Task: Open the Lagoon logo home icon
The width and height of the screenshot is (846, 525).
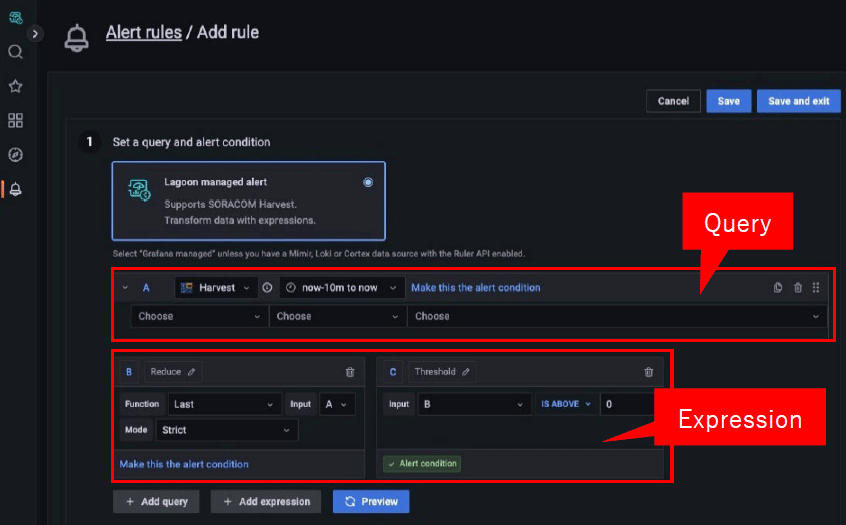Action: coord(16,18)
